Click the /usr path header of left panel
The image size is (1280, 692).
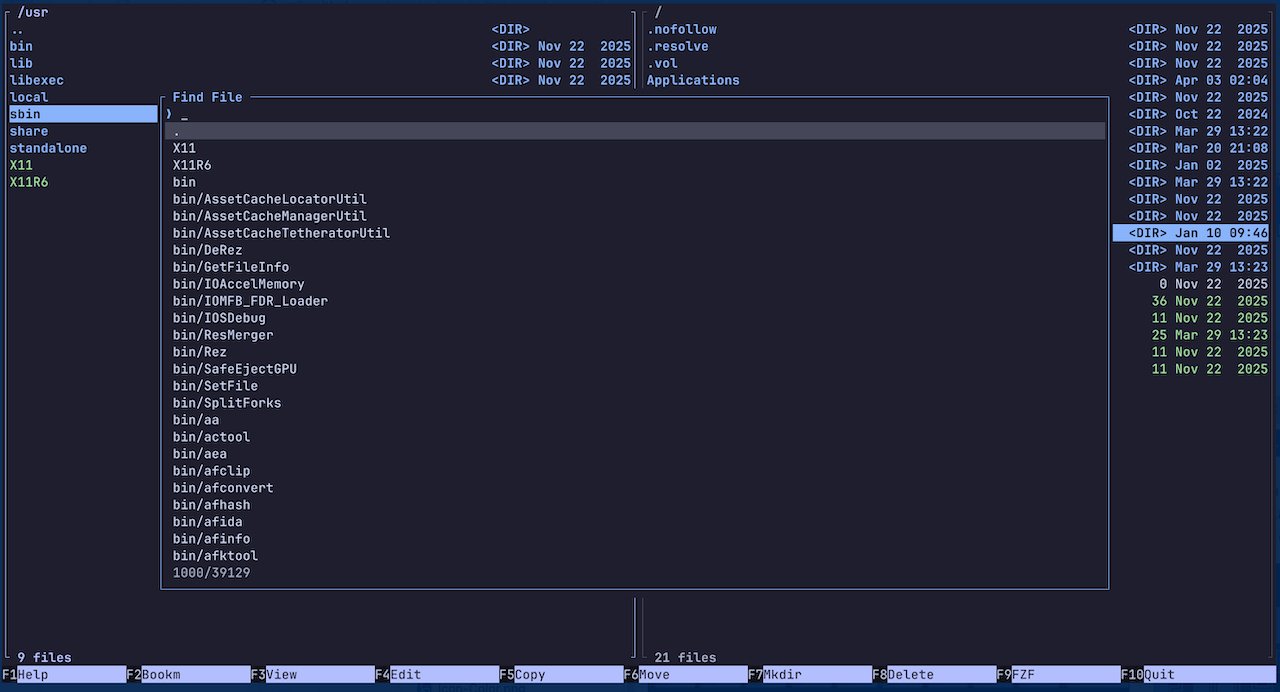[33, 12]
